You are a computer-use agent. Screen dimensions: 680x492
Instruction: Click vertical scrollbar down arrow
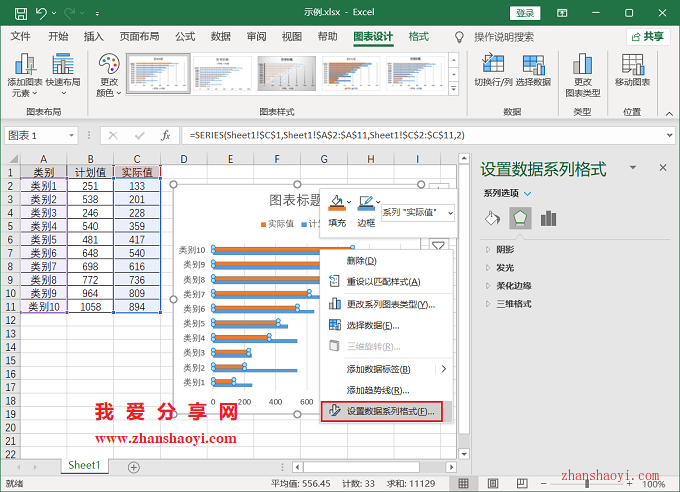tap(464, 454)
